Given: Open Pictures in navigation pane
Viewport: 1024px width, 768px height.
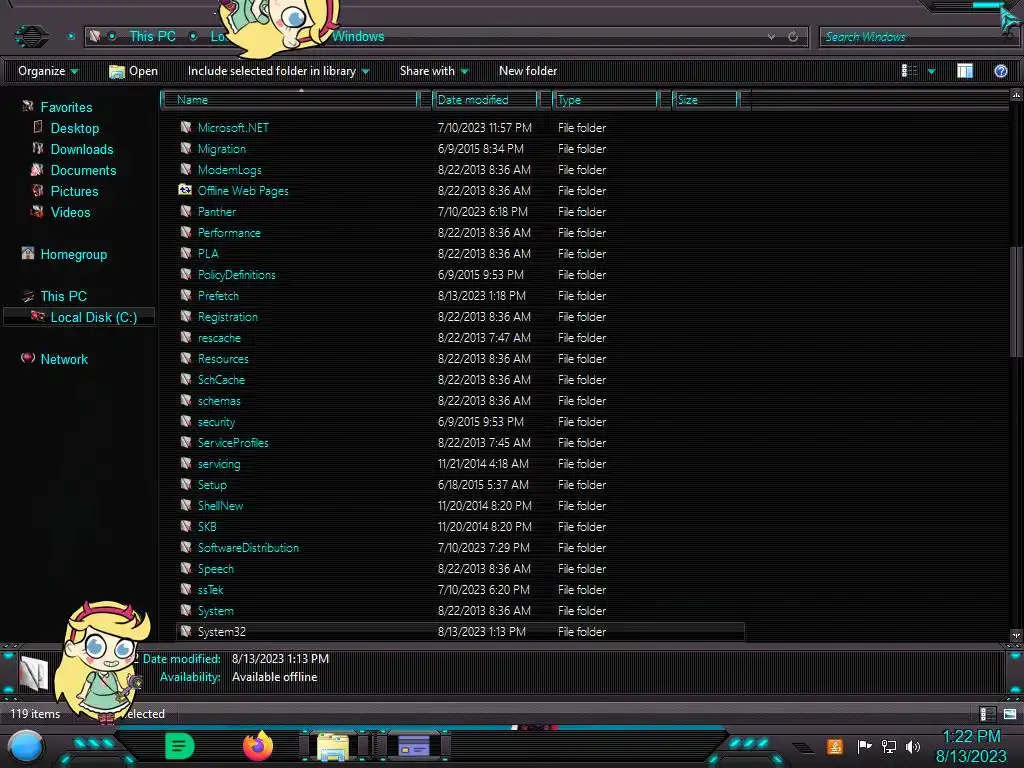Looking at the screenshot, I should click(74, 191).
